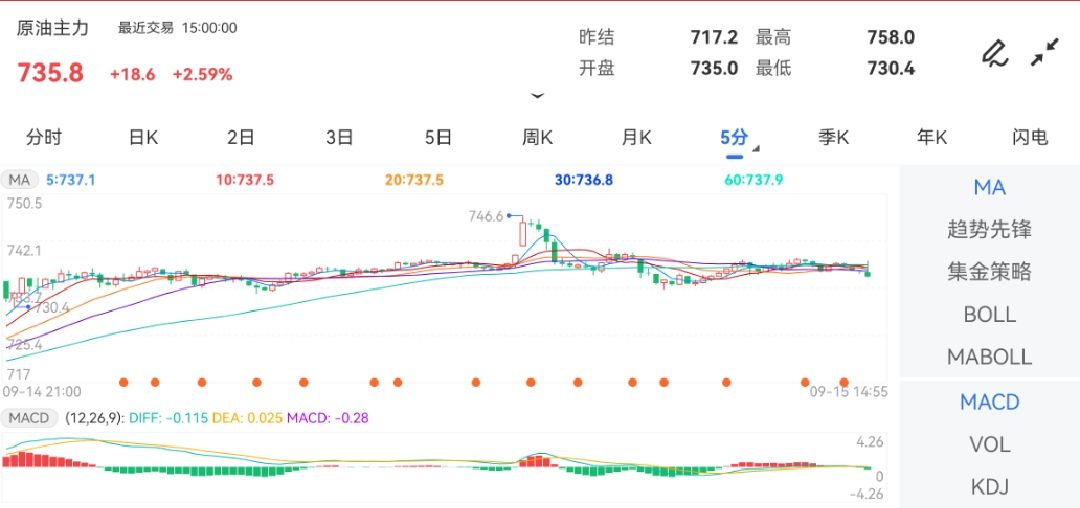Click the 最高 value 758.0
This screenshot has width=1080, height=508.
click(891, 37)
